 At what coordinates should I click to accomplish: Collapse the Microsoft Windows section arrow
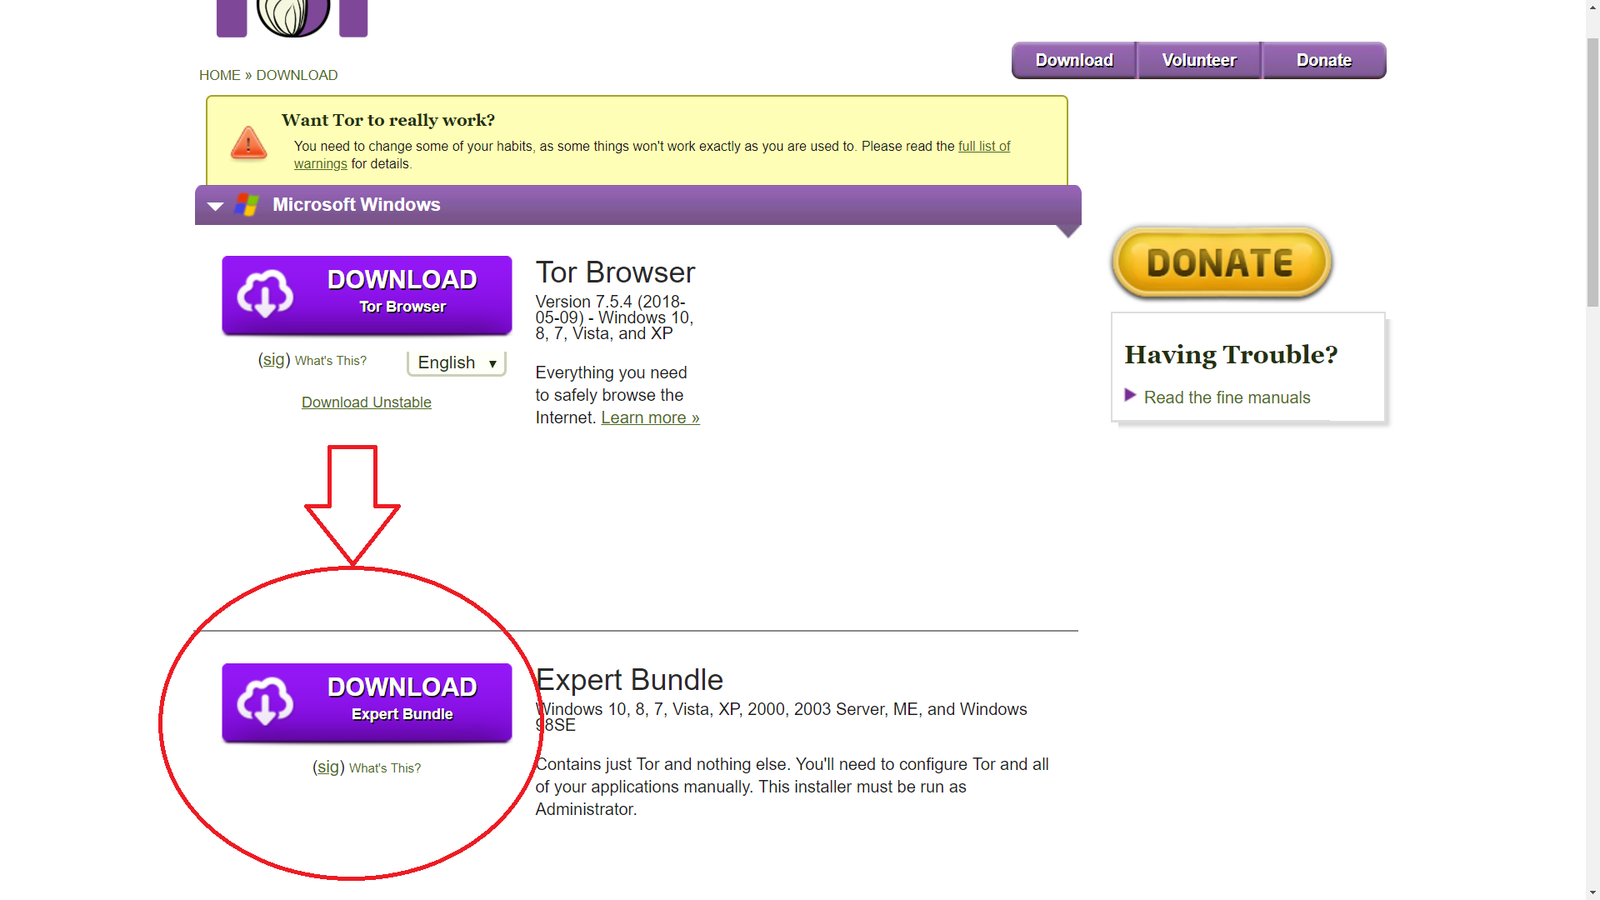click(215, 206)
